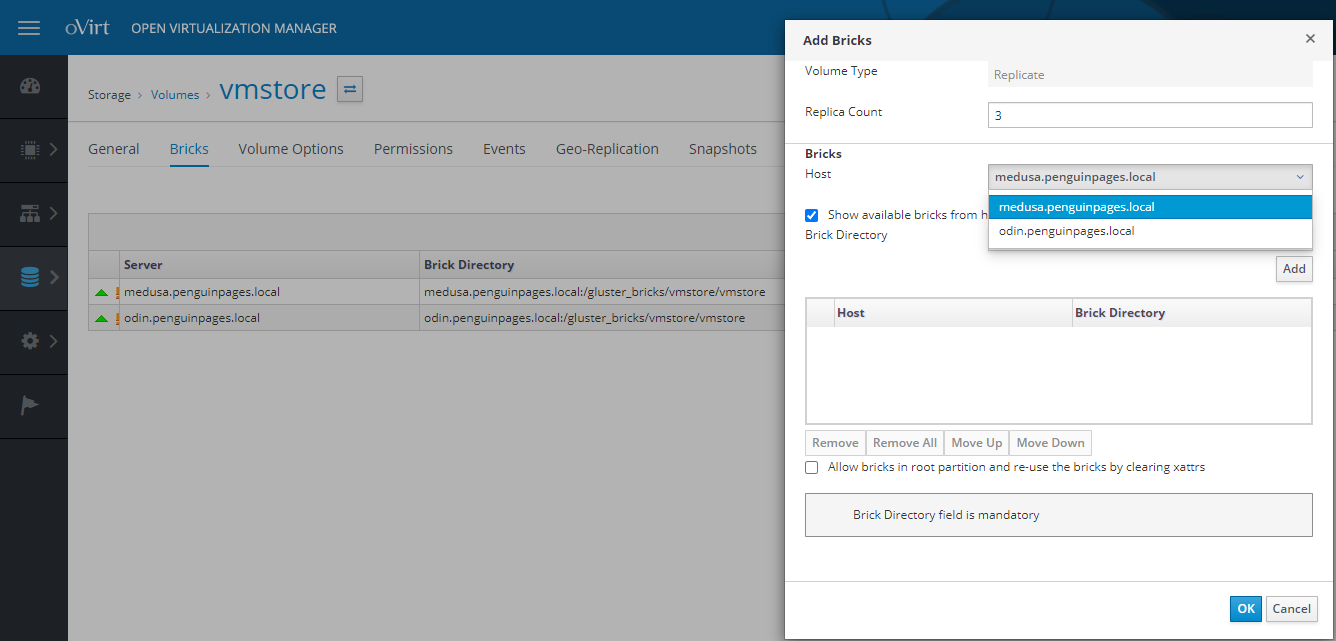
Task: Click the Add brick button
Action: click(x=1294, y=268)
